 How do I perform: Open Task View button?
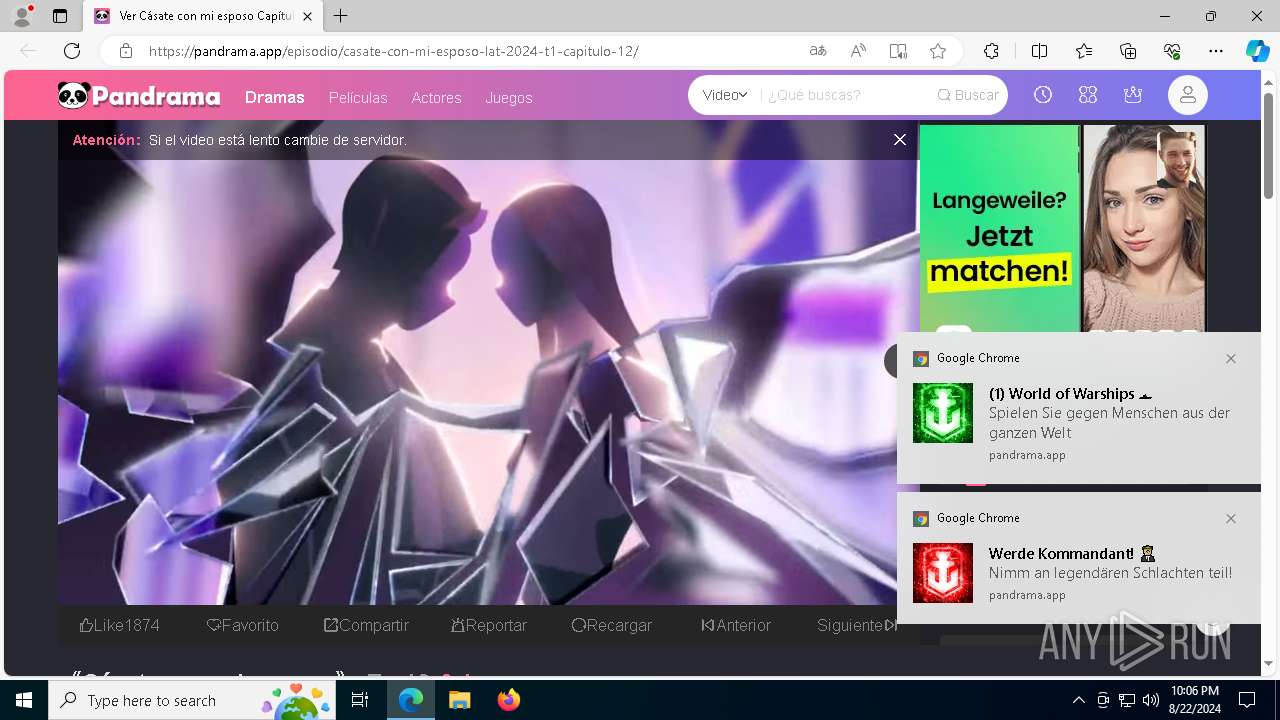(x=360, y=700)
